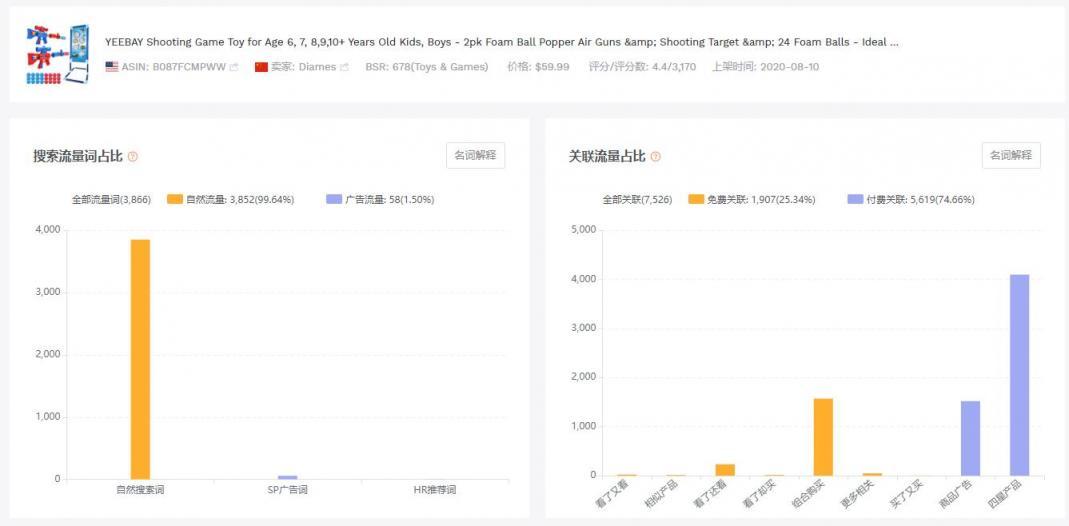Open external link icon beside seller Diames
The image size is (1069, 526).
[x=344, y=67]
